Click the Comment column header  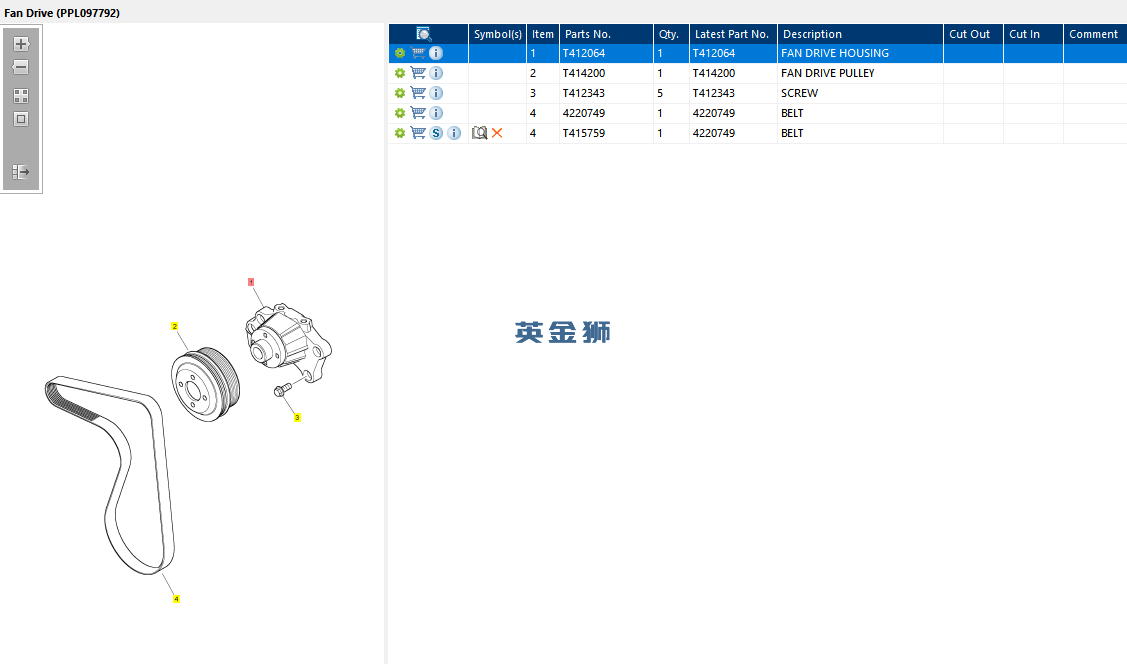click(1094, 34)
